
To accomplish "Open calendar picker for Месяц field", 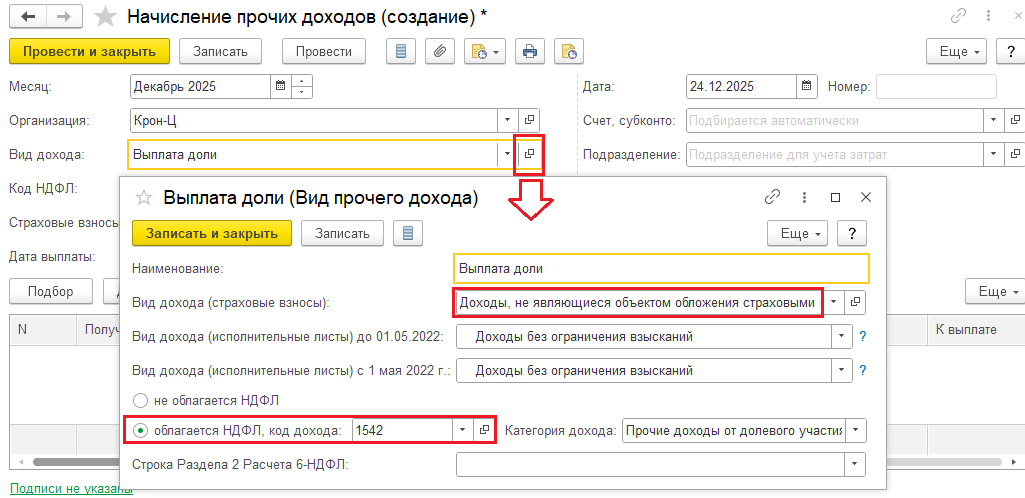I will tap(280, 86).
